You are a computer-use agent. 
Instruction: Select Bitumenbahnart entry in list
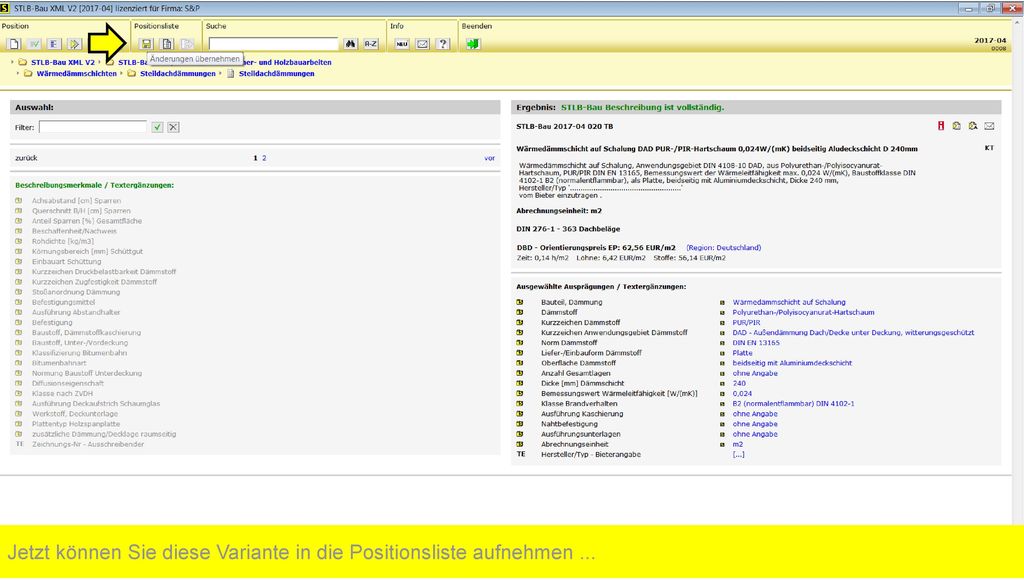coord(59,363)
